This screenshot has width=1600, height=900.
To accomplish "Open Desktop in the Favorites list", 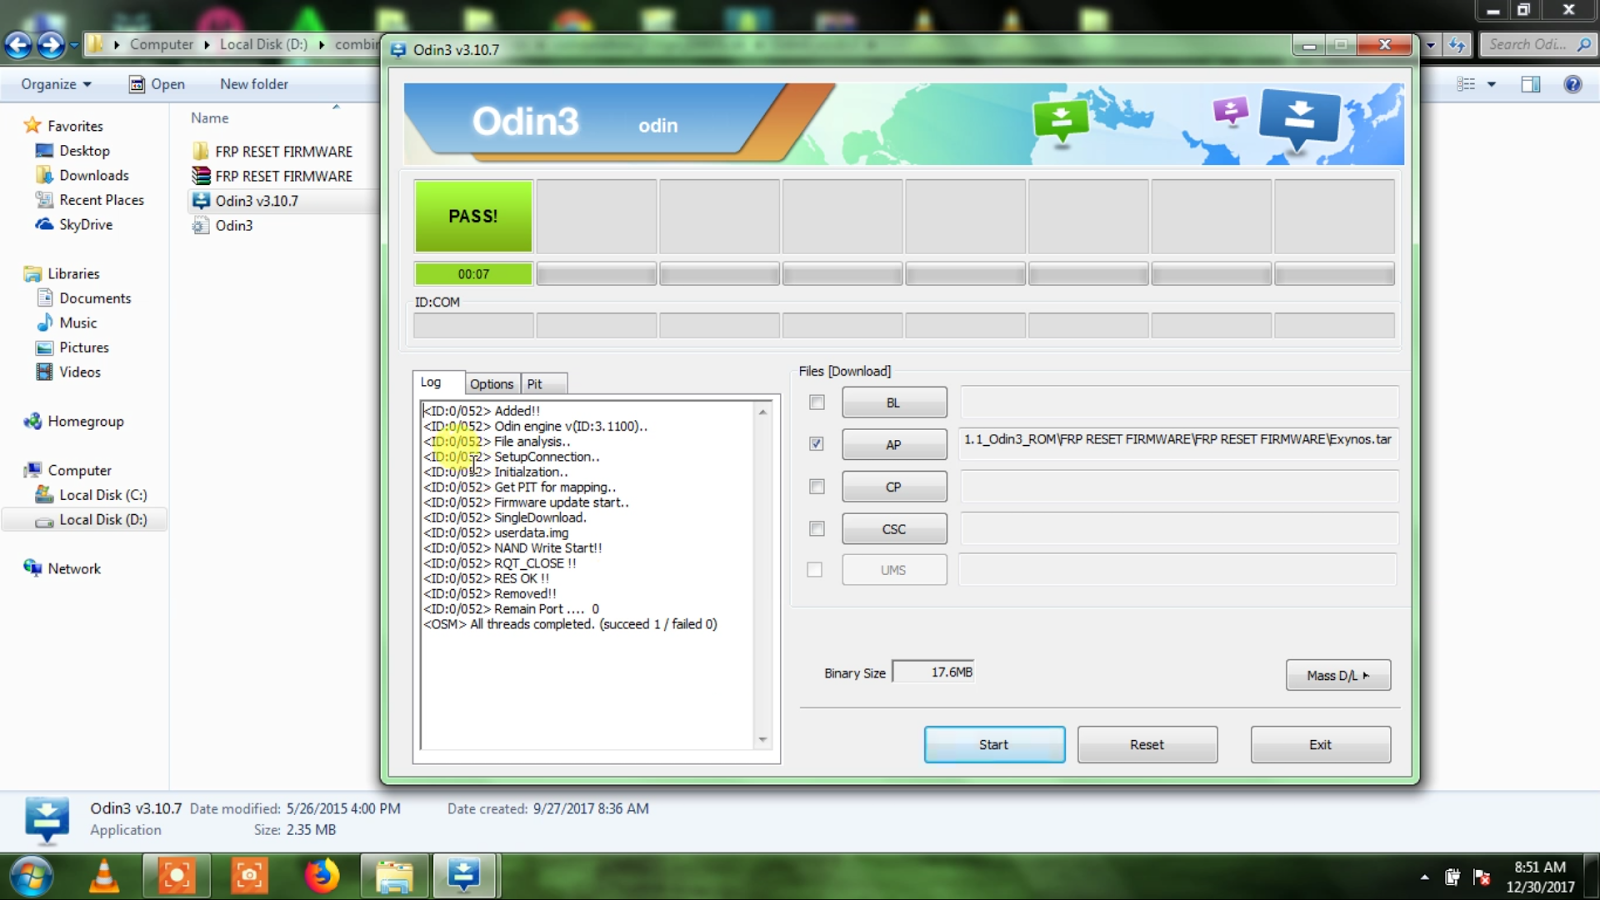I will point(84,150).
